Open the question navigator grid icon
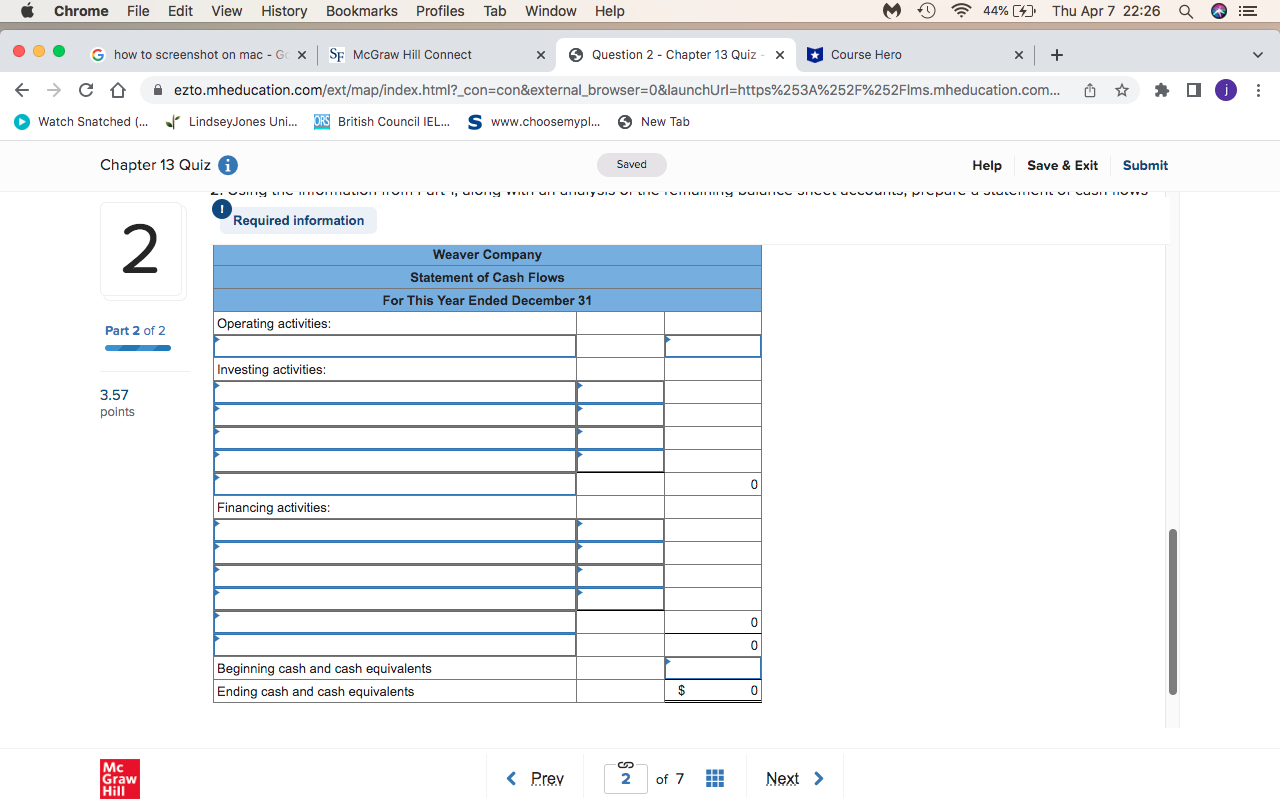This screenshot has height=800, width=1280. point(714,777)
